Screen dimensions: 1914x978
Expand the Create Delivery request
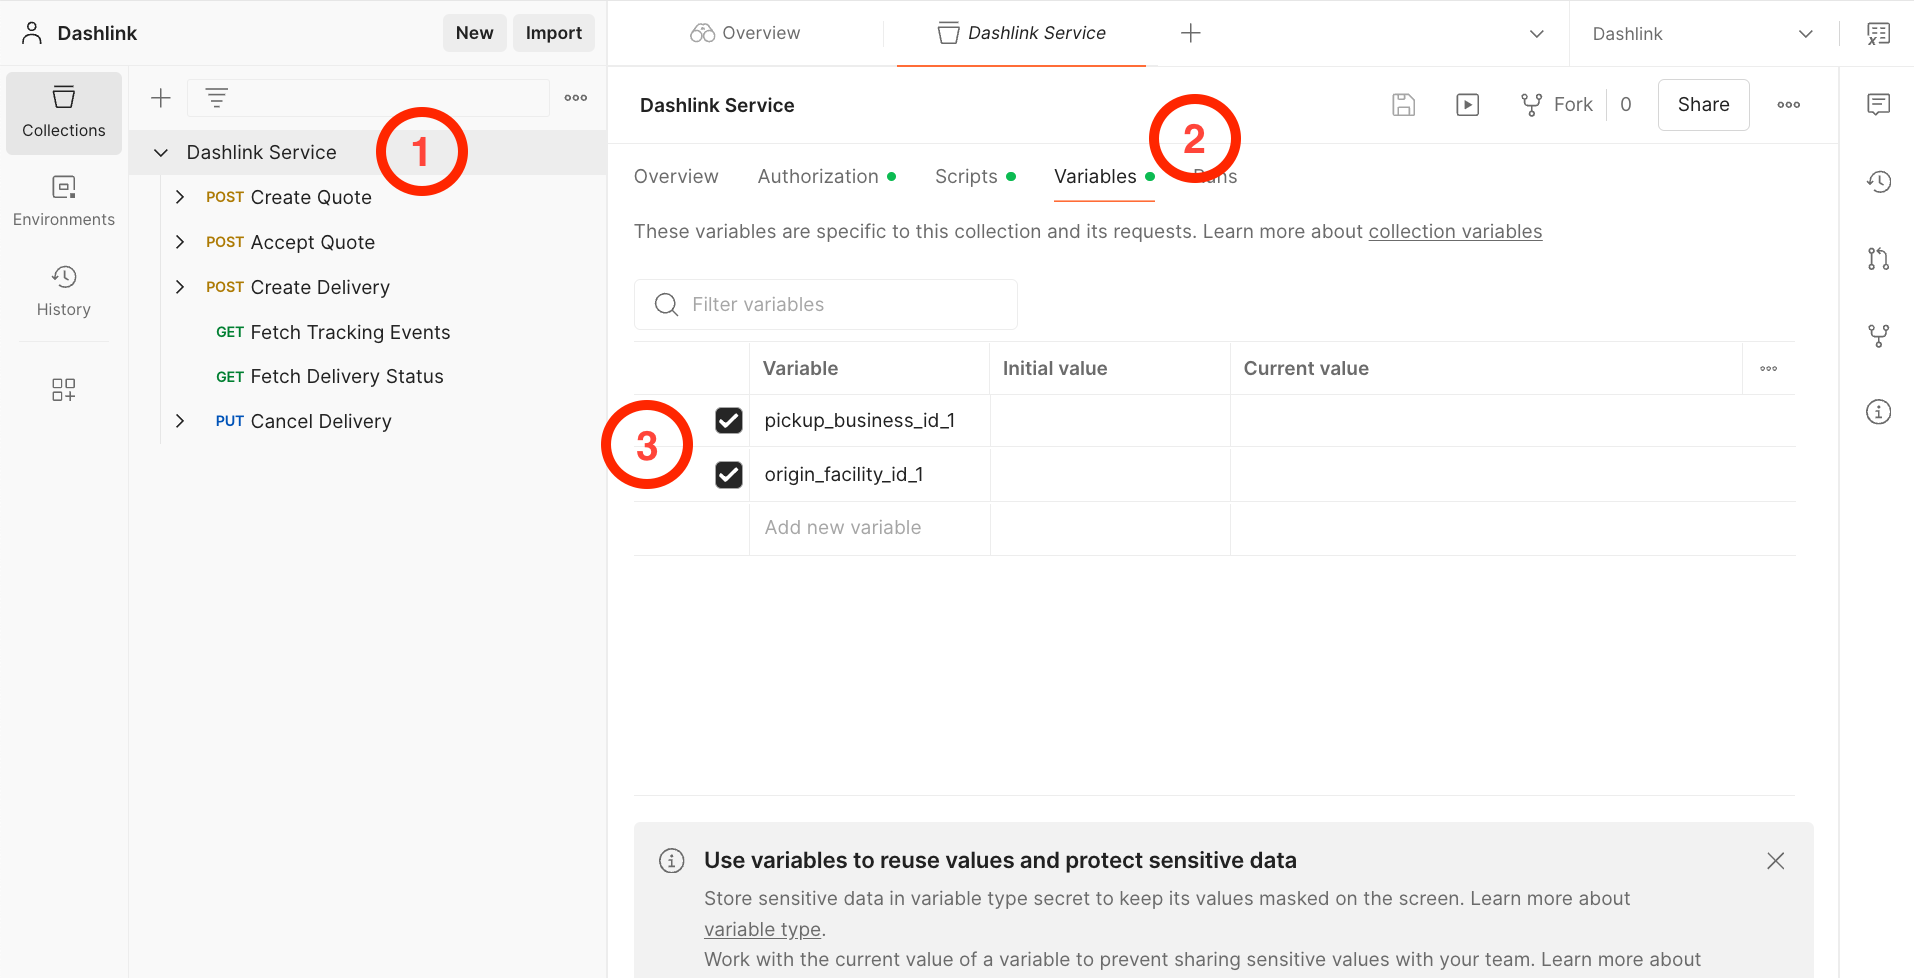(x=180, y=287)
